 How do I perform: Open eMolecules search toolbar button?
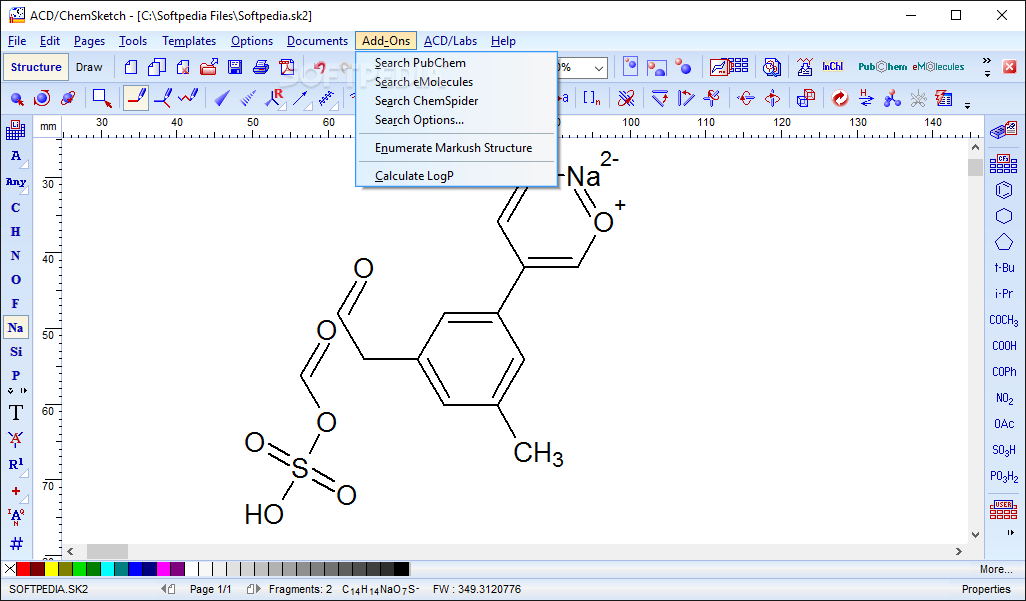point(938,67)
